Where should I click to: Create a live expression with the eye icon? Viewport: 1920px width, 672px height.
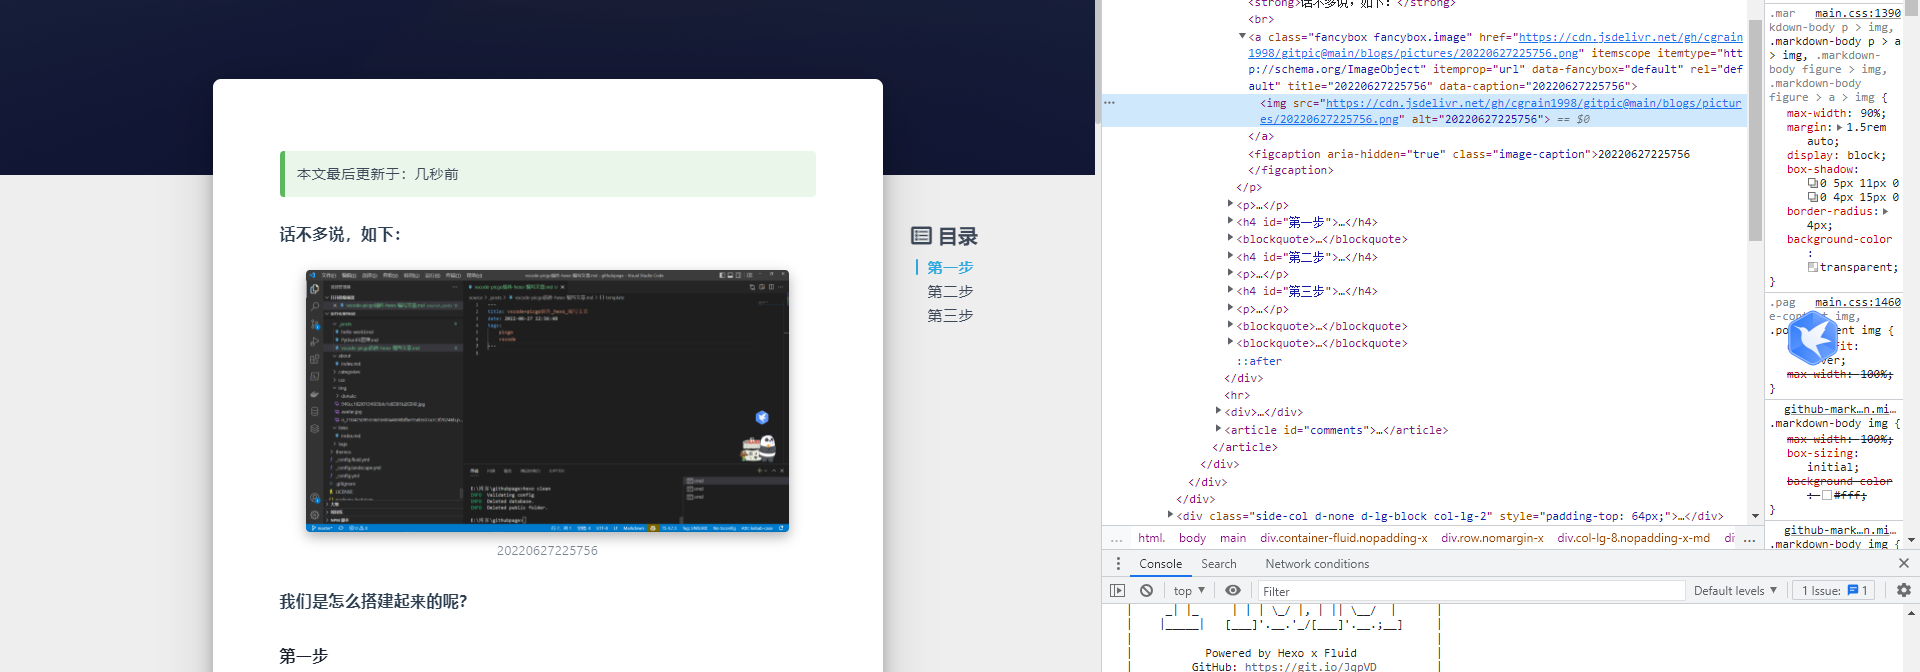click(1233, 591)
